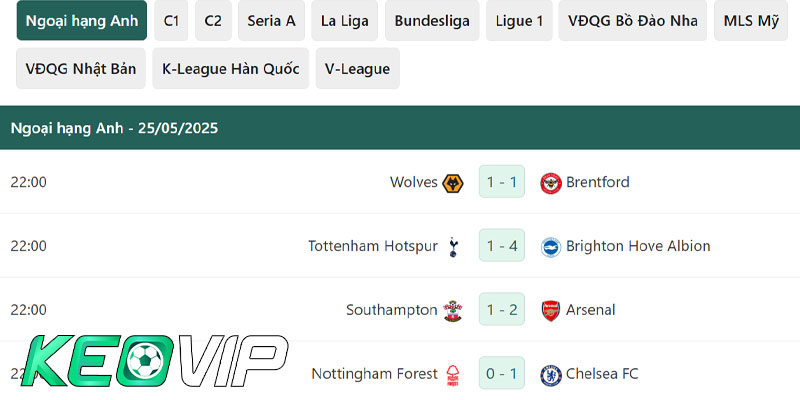Click the Nottingham Forest crest icon

[x=453, y=374]
